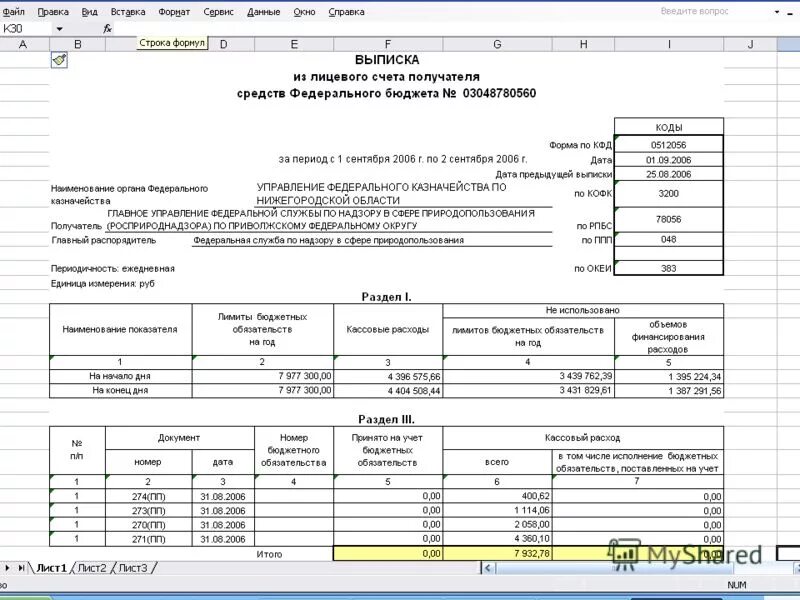
Task: Open the Данные menu
Action: pos(263,11)
